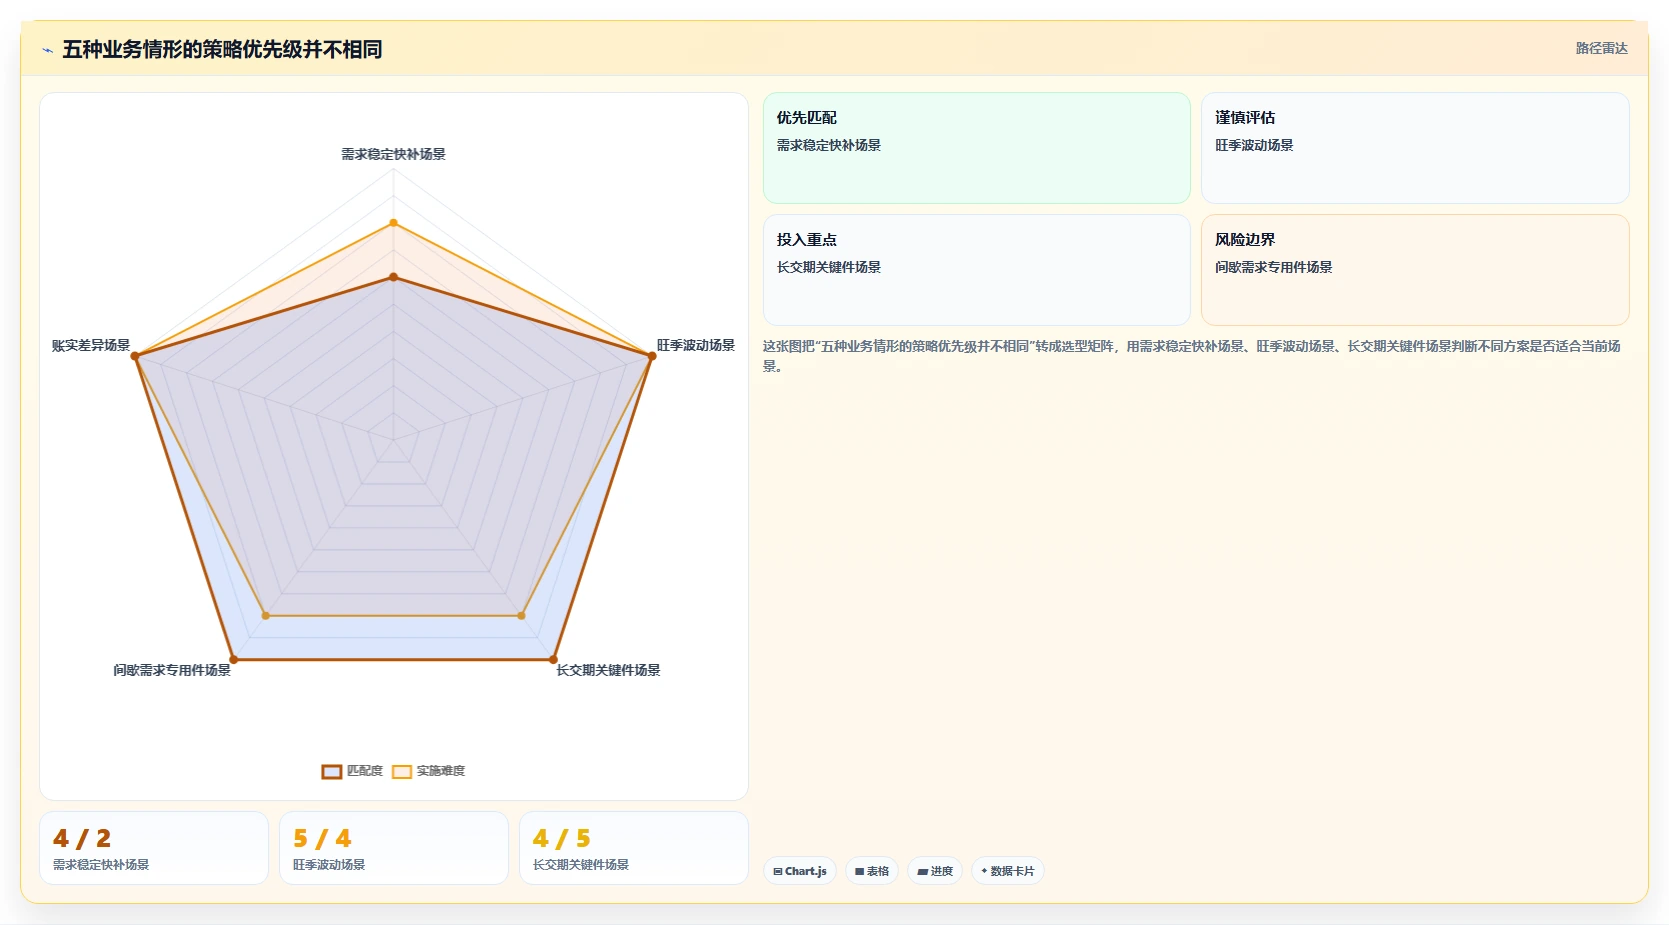Open the 风险边界 card
This screenshot has height=925, width=1669.
point(1415,270)
